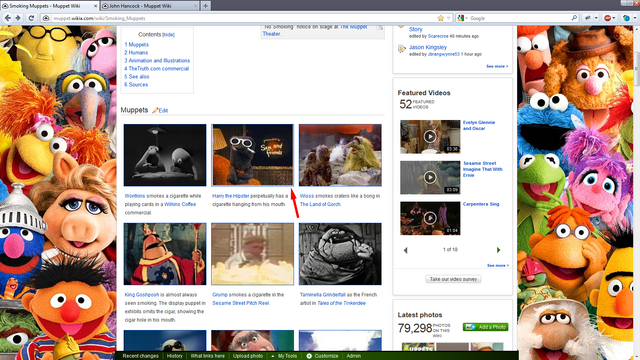This screenshot has height=360, width=640.
Task: Go forward with the browser forward arrow
Action: [x=18, y=18]
